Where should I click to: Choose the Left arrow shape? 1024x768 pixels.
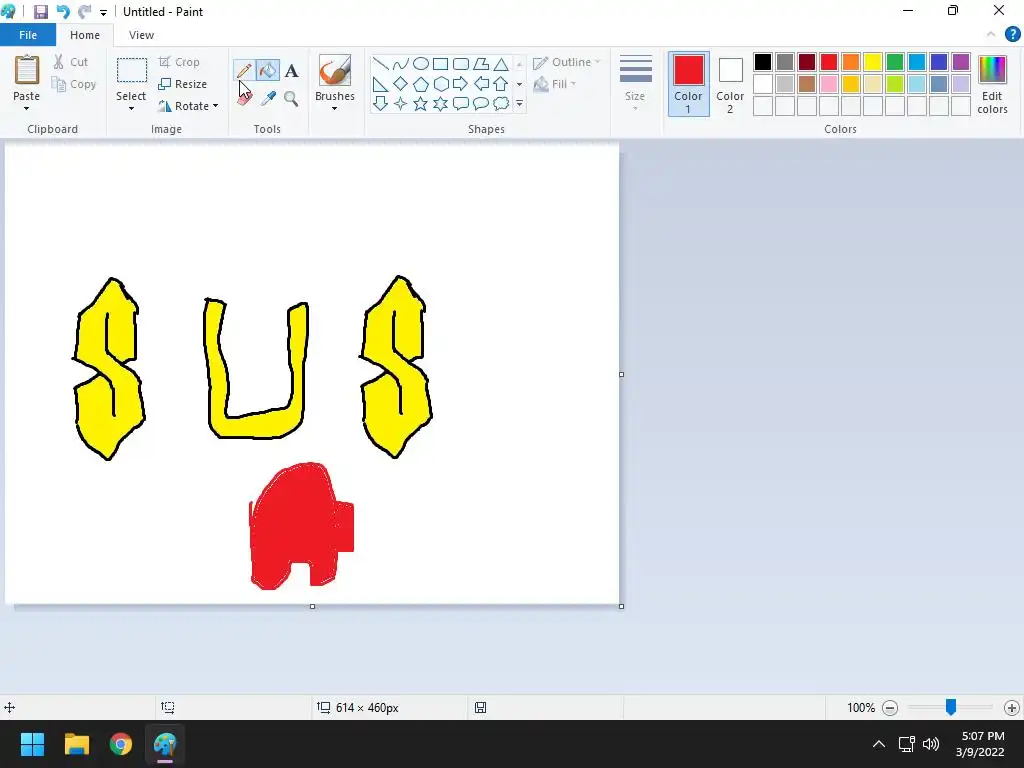[481, 84]
